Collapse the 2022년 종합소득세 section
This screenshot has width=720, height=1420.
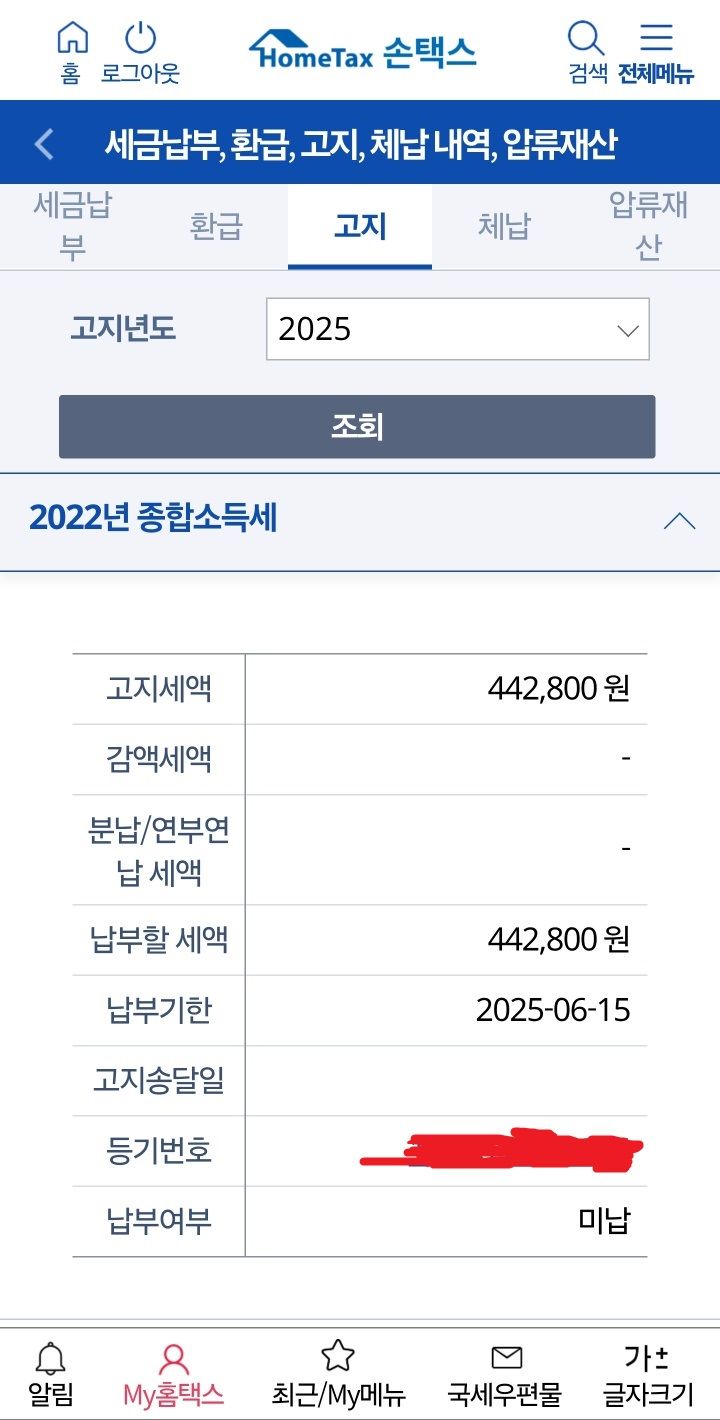[679, 521]
